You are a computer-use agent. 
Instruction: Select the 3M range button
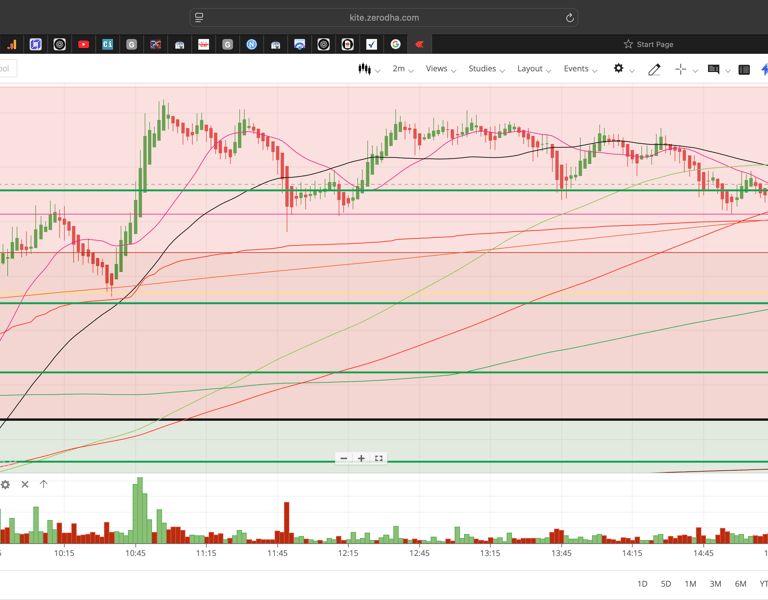click(x=715, y=584)
